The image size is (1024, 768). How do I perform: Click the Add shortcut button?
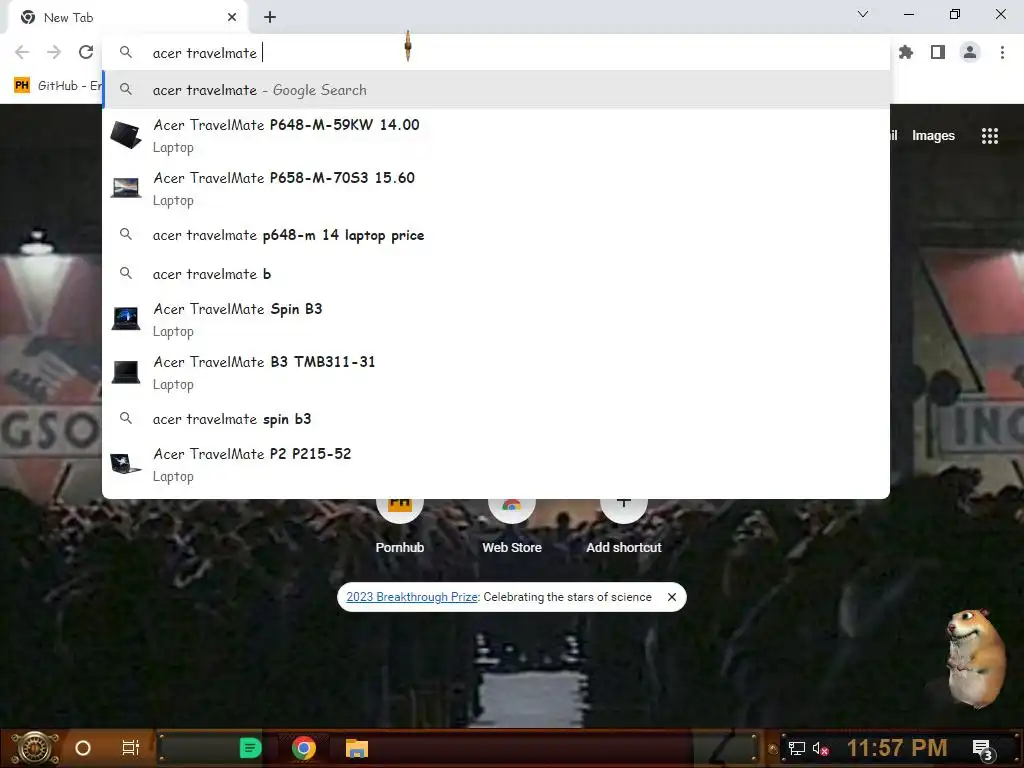624,526
